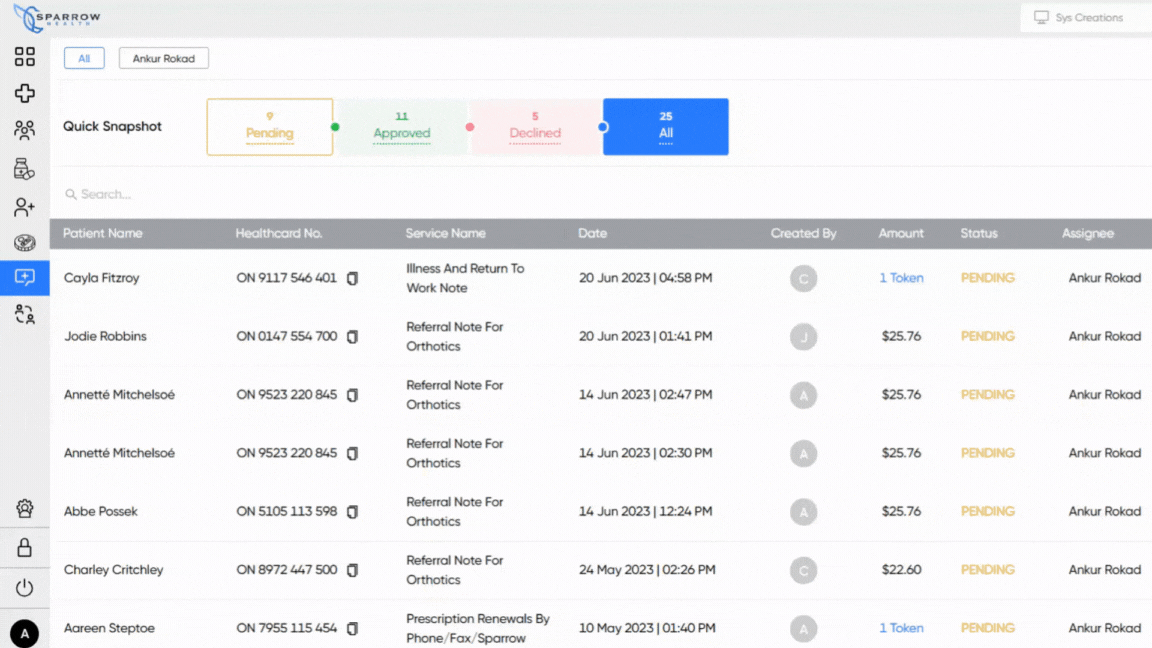Click the power-off icon in the sidebar
Viewport: 1152px width, 648px height.
pyautogui.click(x=24, y=588)
